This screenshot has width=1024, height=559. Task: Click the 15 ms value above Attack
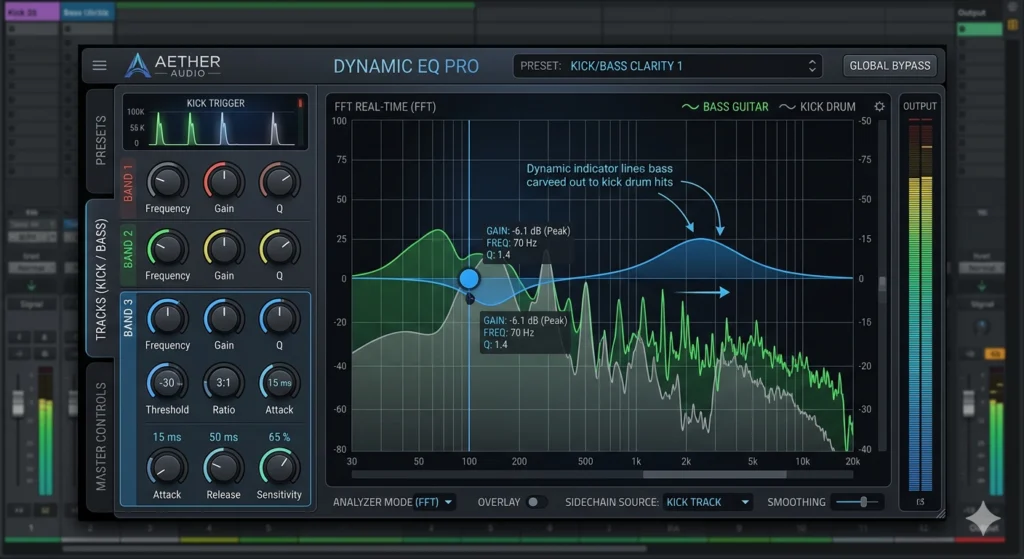pos(167,437)
